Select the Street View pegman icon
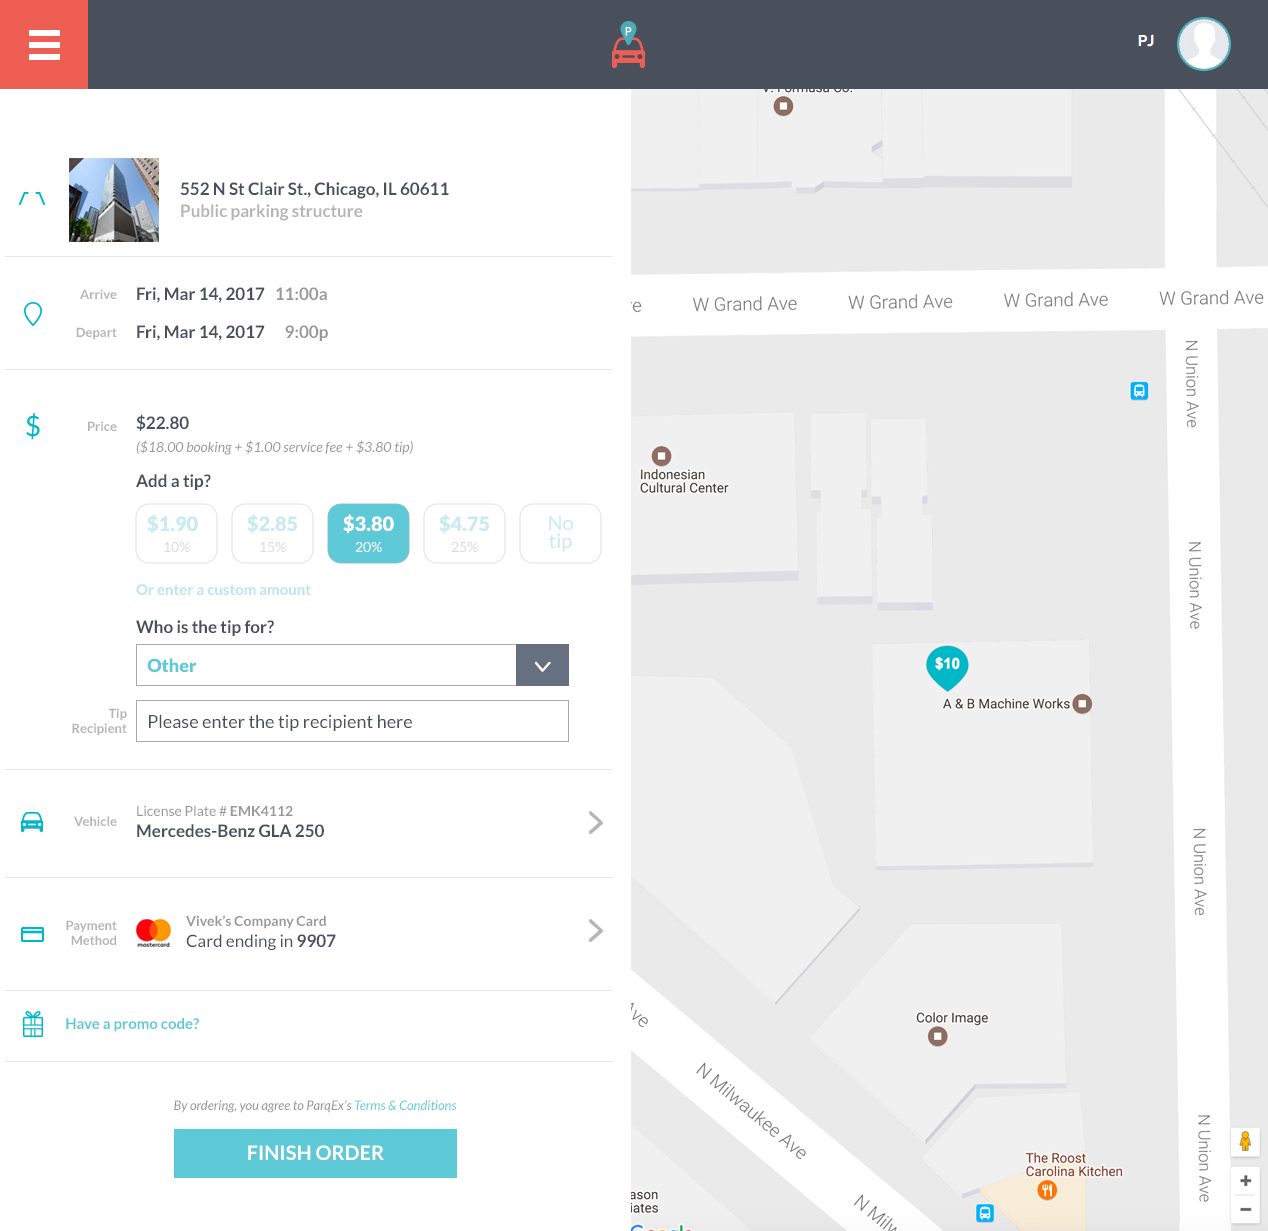Screen dimensions: 1268x1231 [1245, 1141]
